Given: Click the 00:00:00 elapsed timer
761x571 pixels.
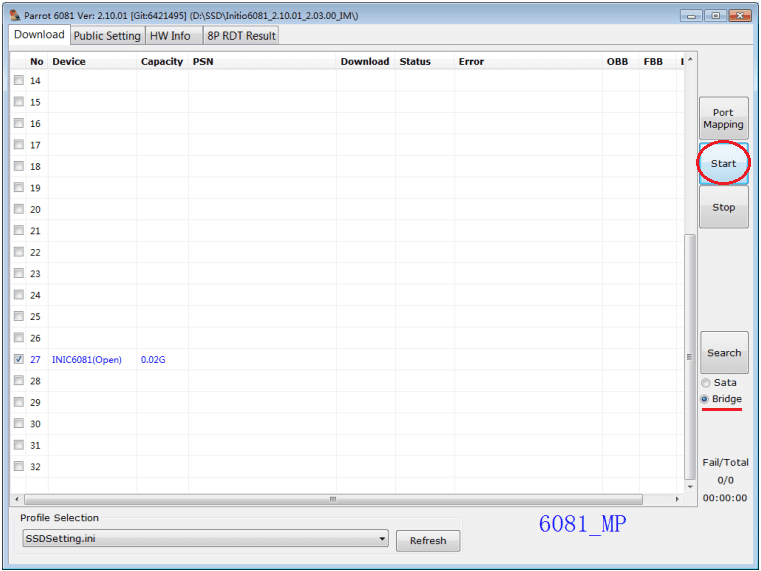Looking at the screenshot, I should 725,498.
